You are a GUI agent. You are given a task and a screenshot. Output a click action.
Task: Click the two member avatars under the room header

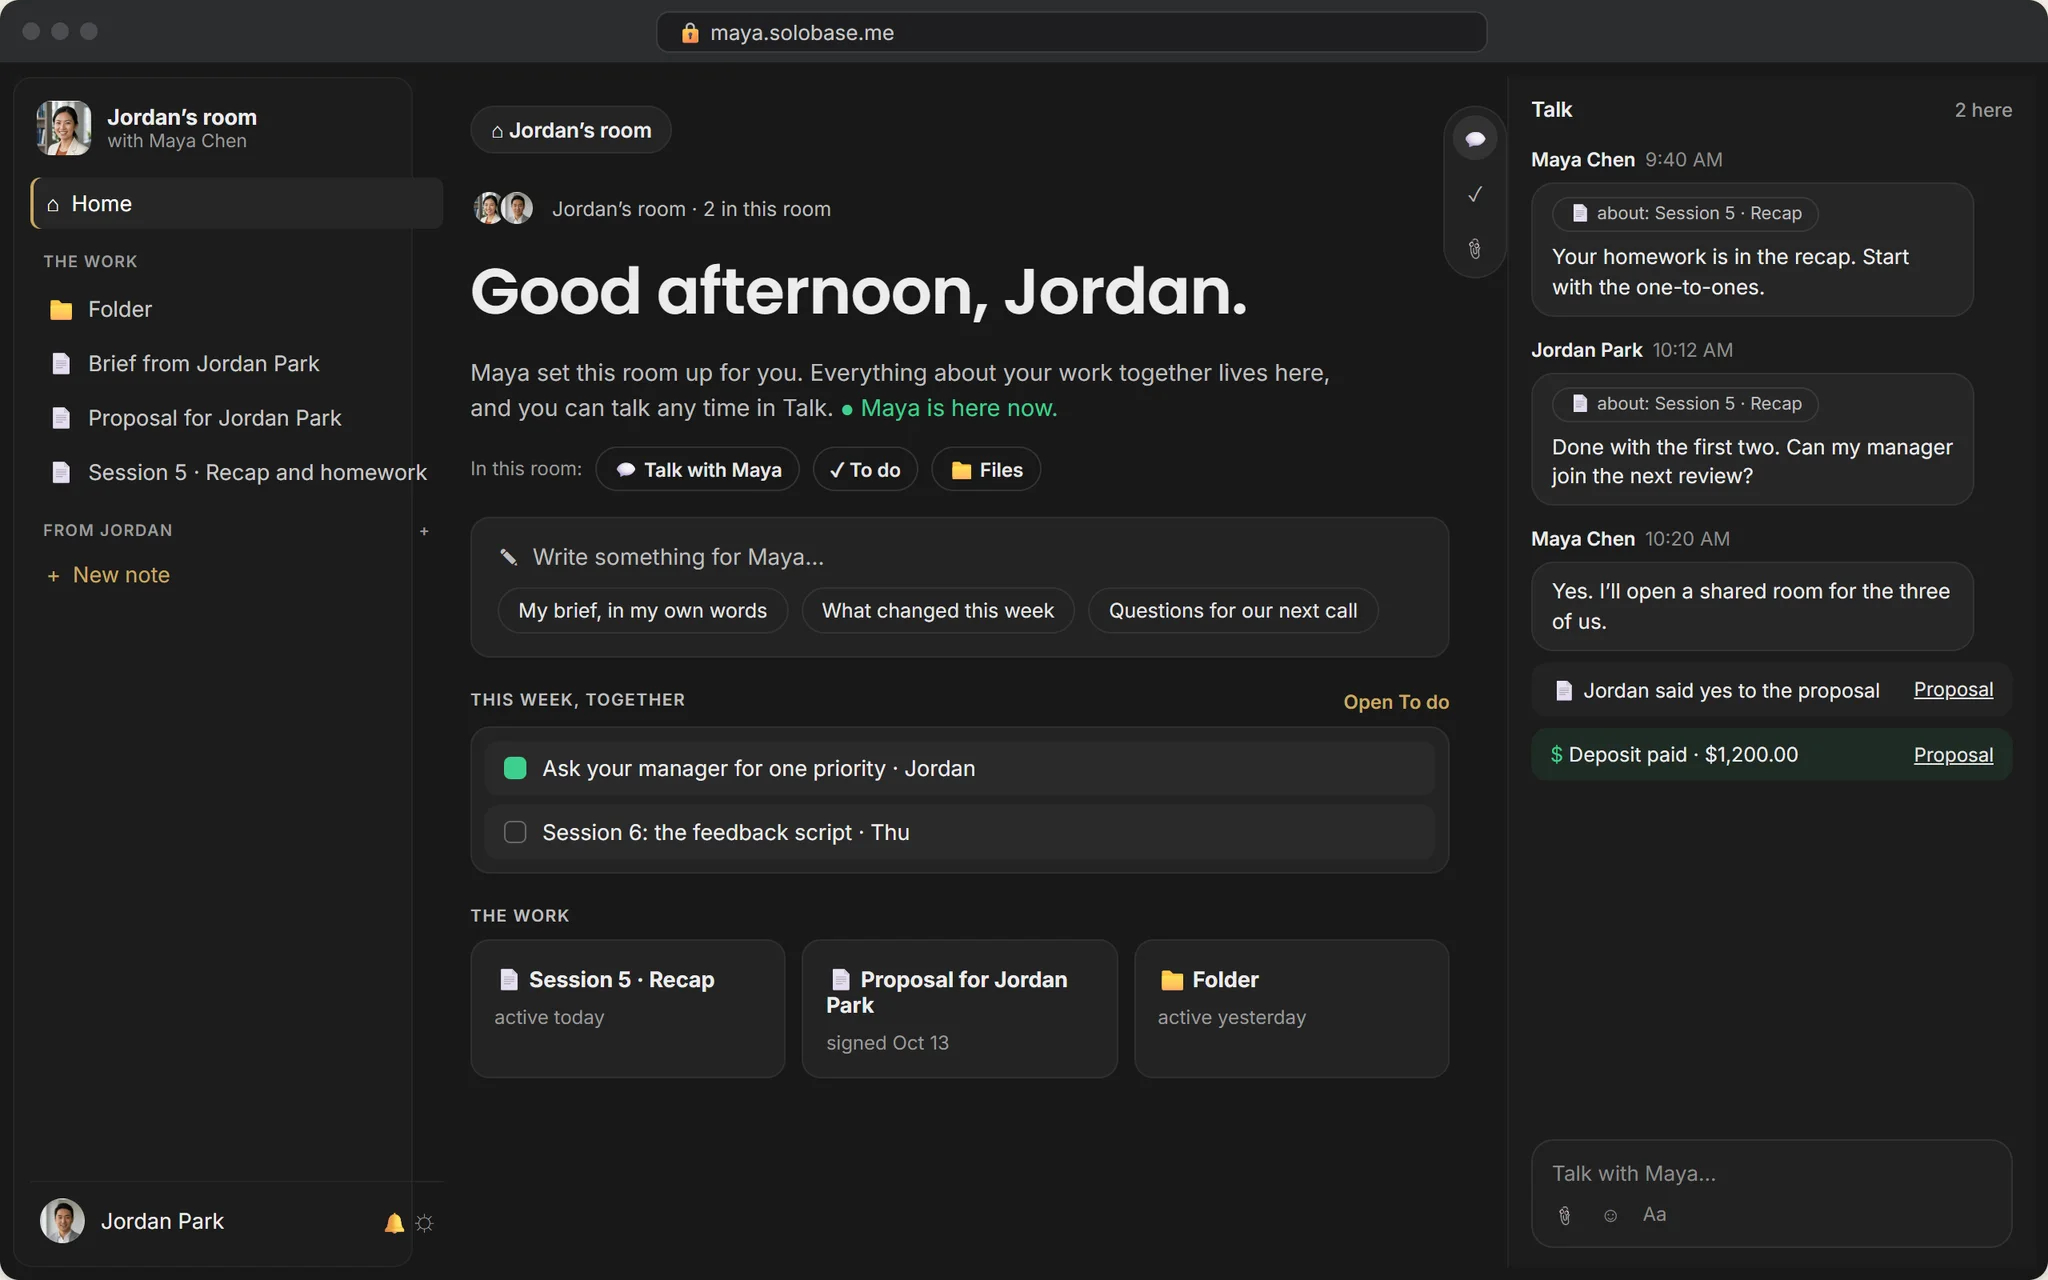click(503, 208)
